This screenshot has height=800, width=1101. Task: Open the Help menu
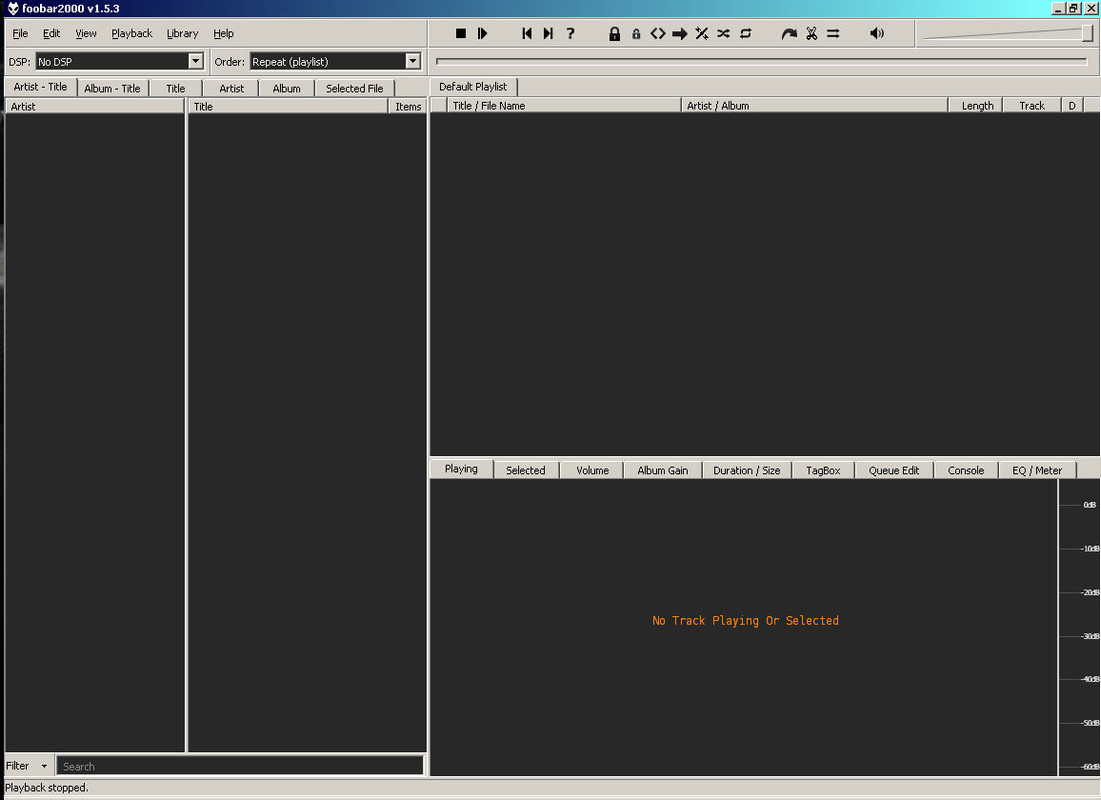click(223, 33)
